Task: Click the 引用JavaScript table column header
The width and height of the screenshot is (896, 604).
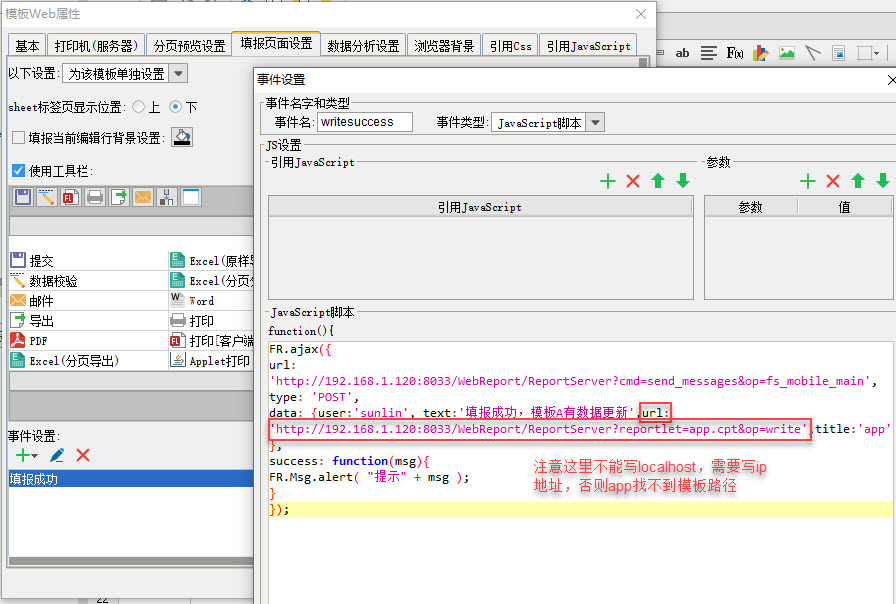Action: pos(480,207)
